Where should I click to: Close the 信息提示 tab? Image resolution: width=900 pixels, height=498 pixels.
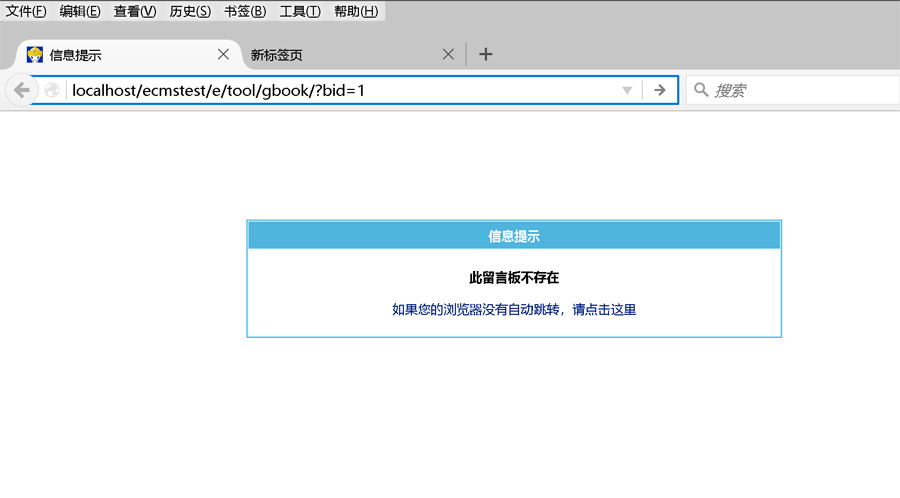pos(223,55)
